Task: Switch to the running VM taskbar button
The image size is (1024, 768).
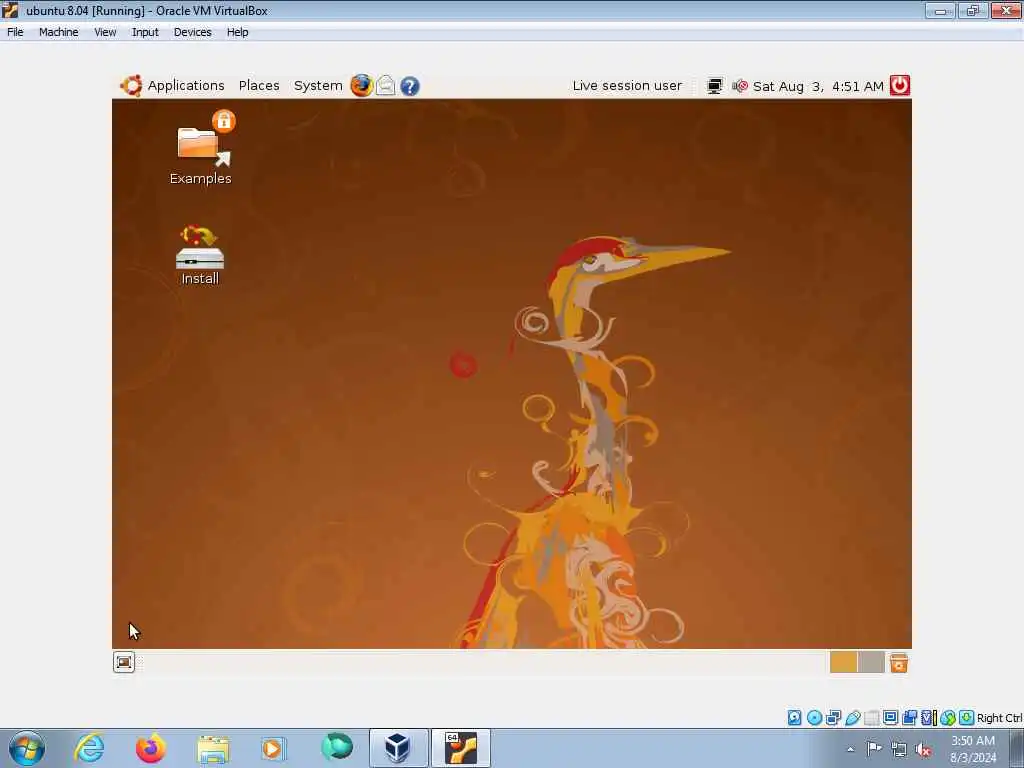Action: point(460,748)
